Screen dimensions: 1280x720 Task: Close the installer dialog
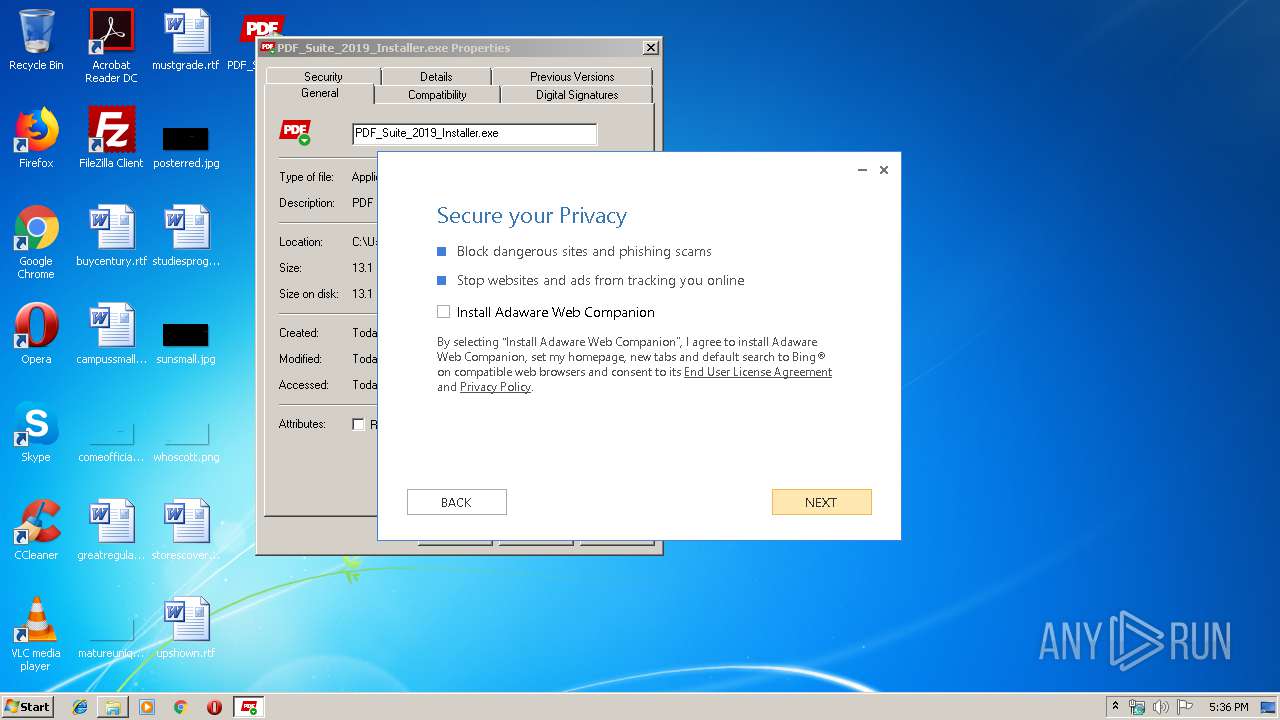pos(884,170)
